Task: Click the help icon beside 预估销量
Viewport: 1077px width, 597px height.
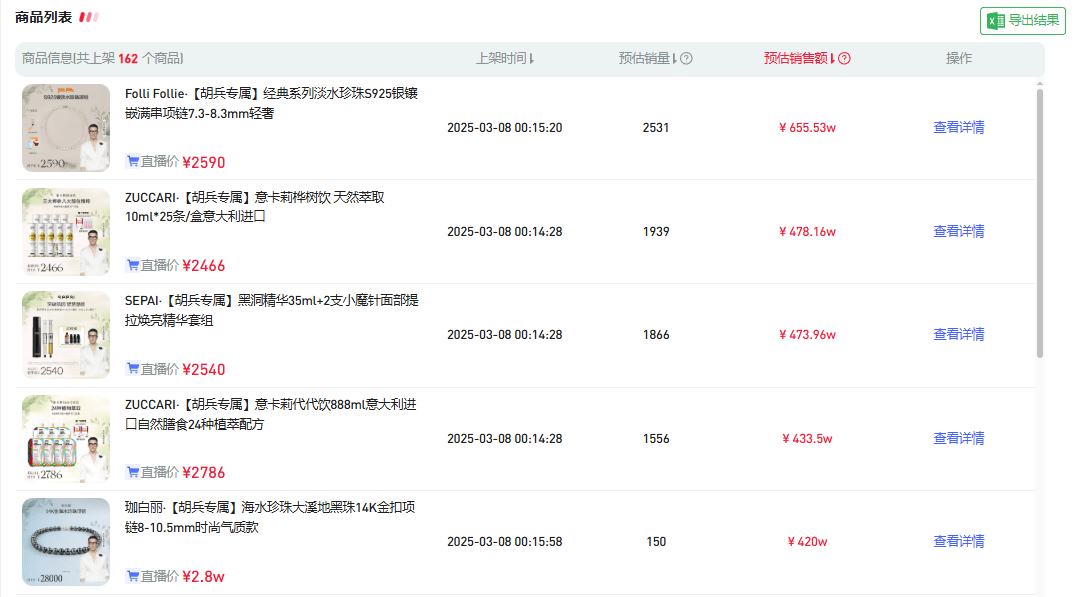Action: click(686, 59)
